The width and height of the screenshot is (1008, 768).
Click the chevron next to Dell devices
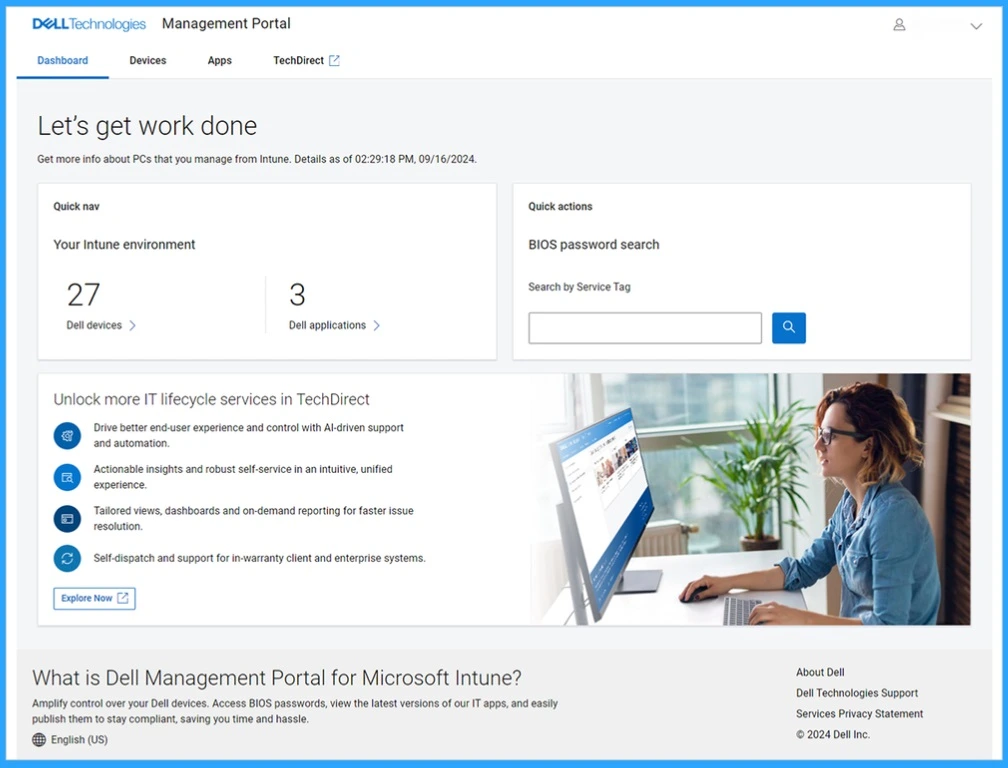click(132, 325)
